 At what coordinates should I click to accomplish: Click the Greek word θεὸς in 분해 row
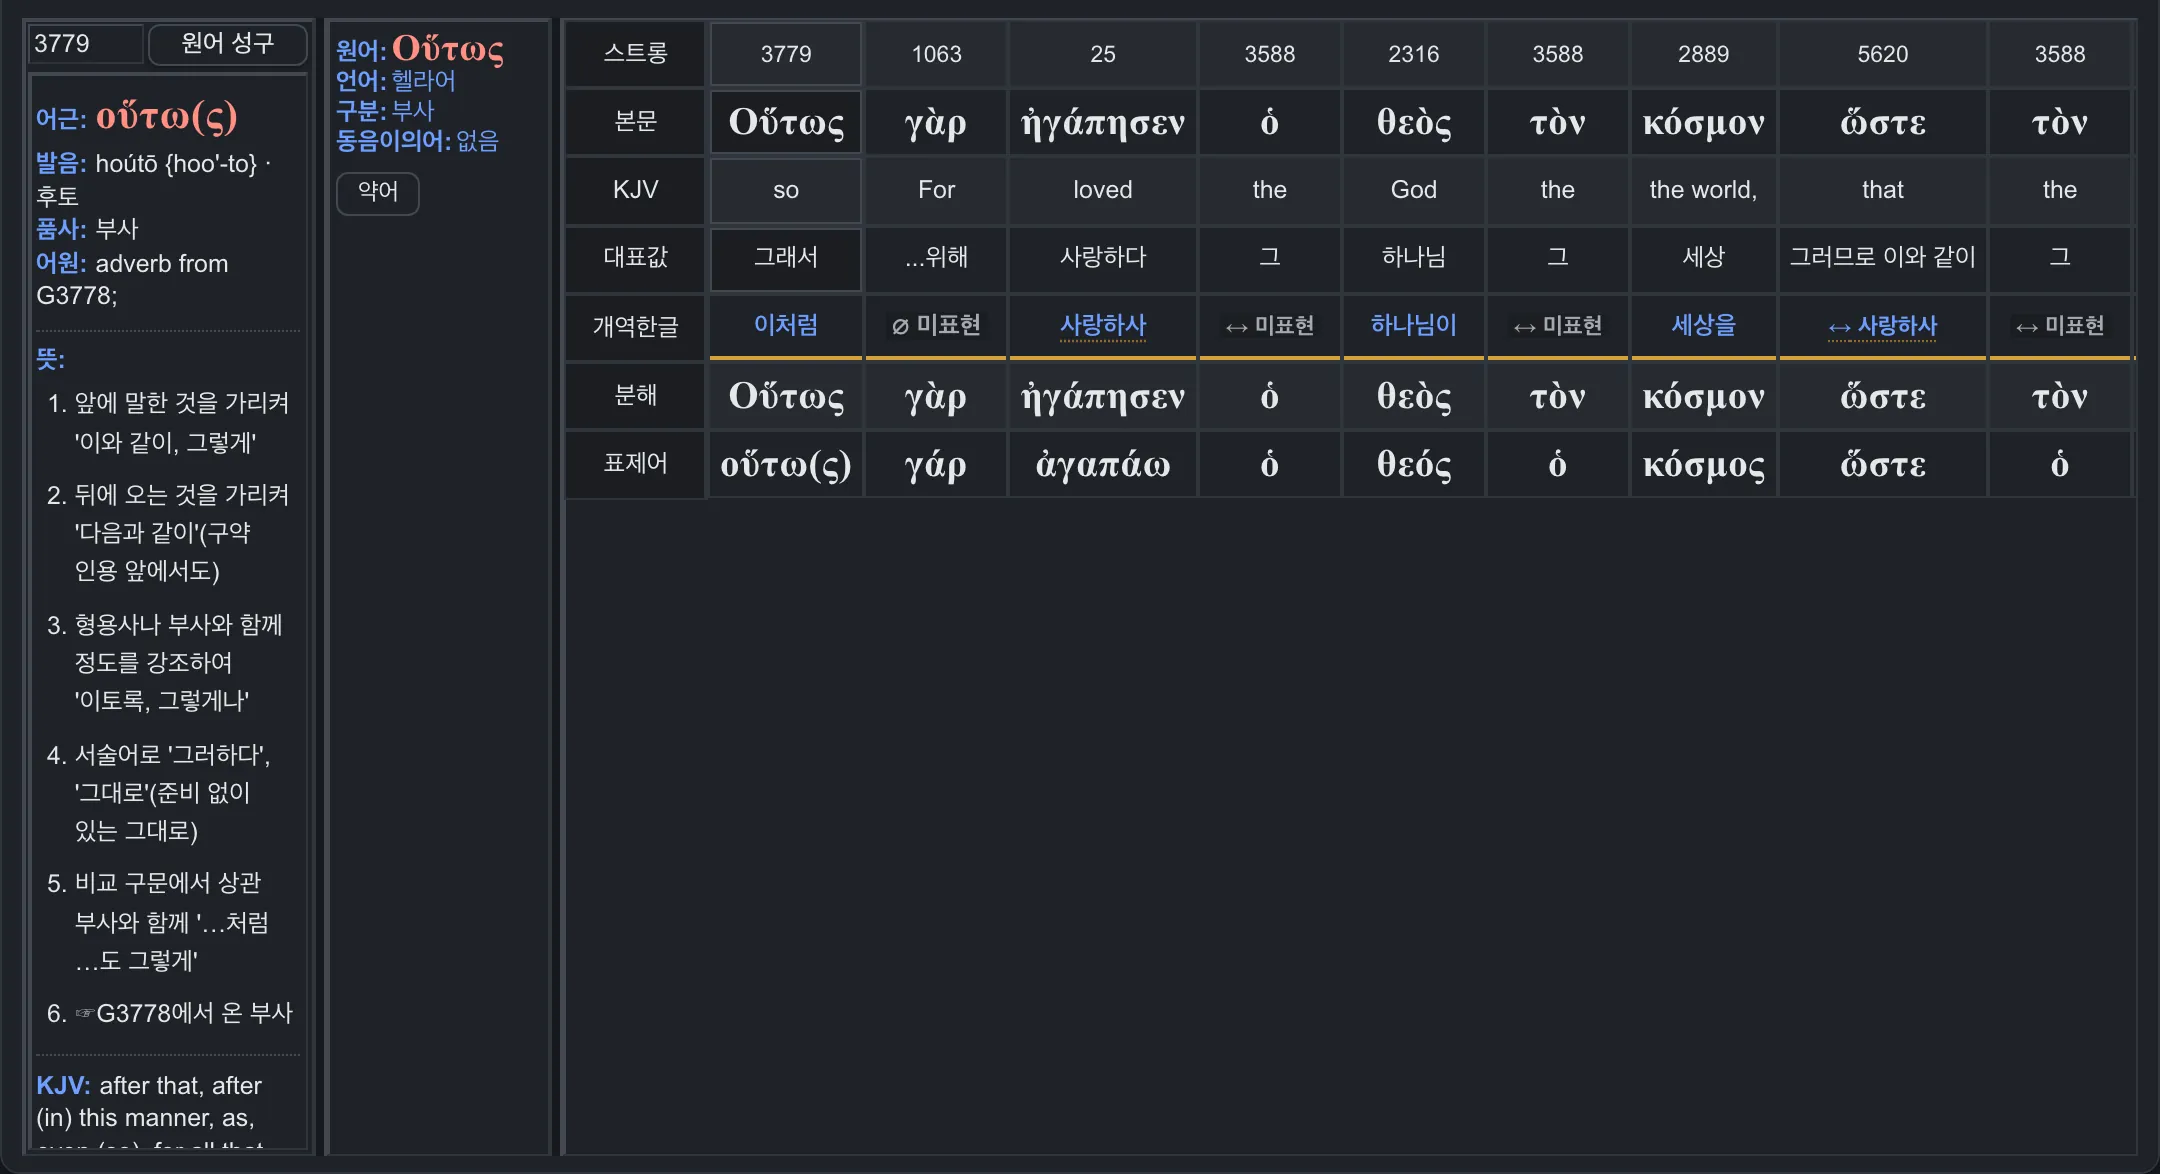[1413, 397]
